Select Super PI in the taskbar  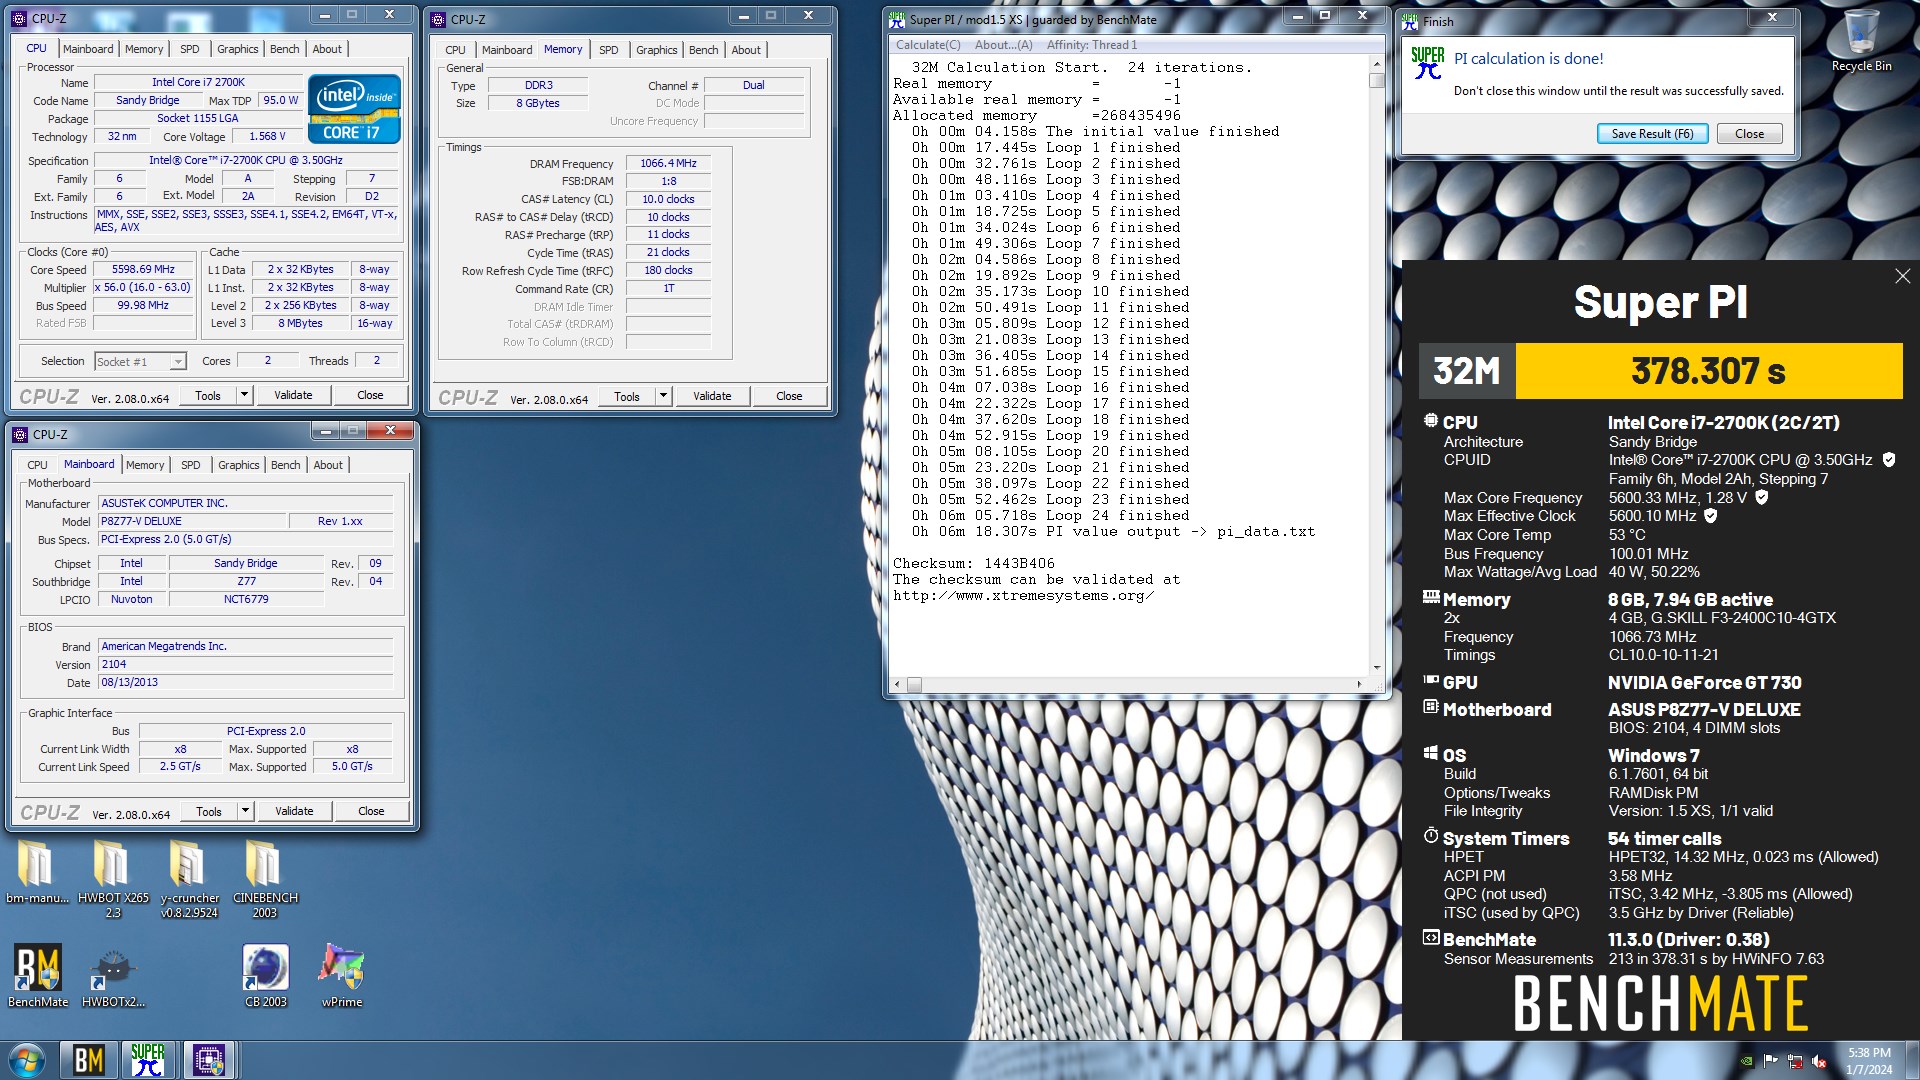pyautogui.click(x=148, y=1060)
